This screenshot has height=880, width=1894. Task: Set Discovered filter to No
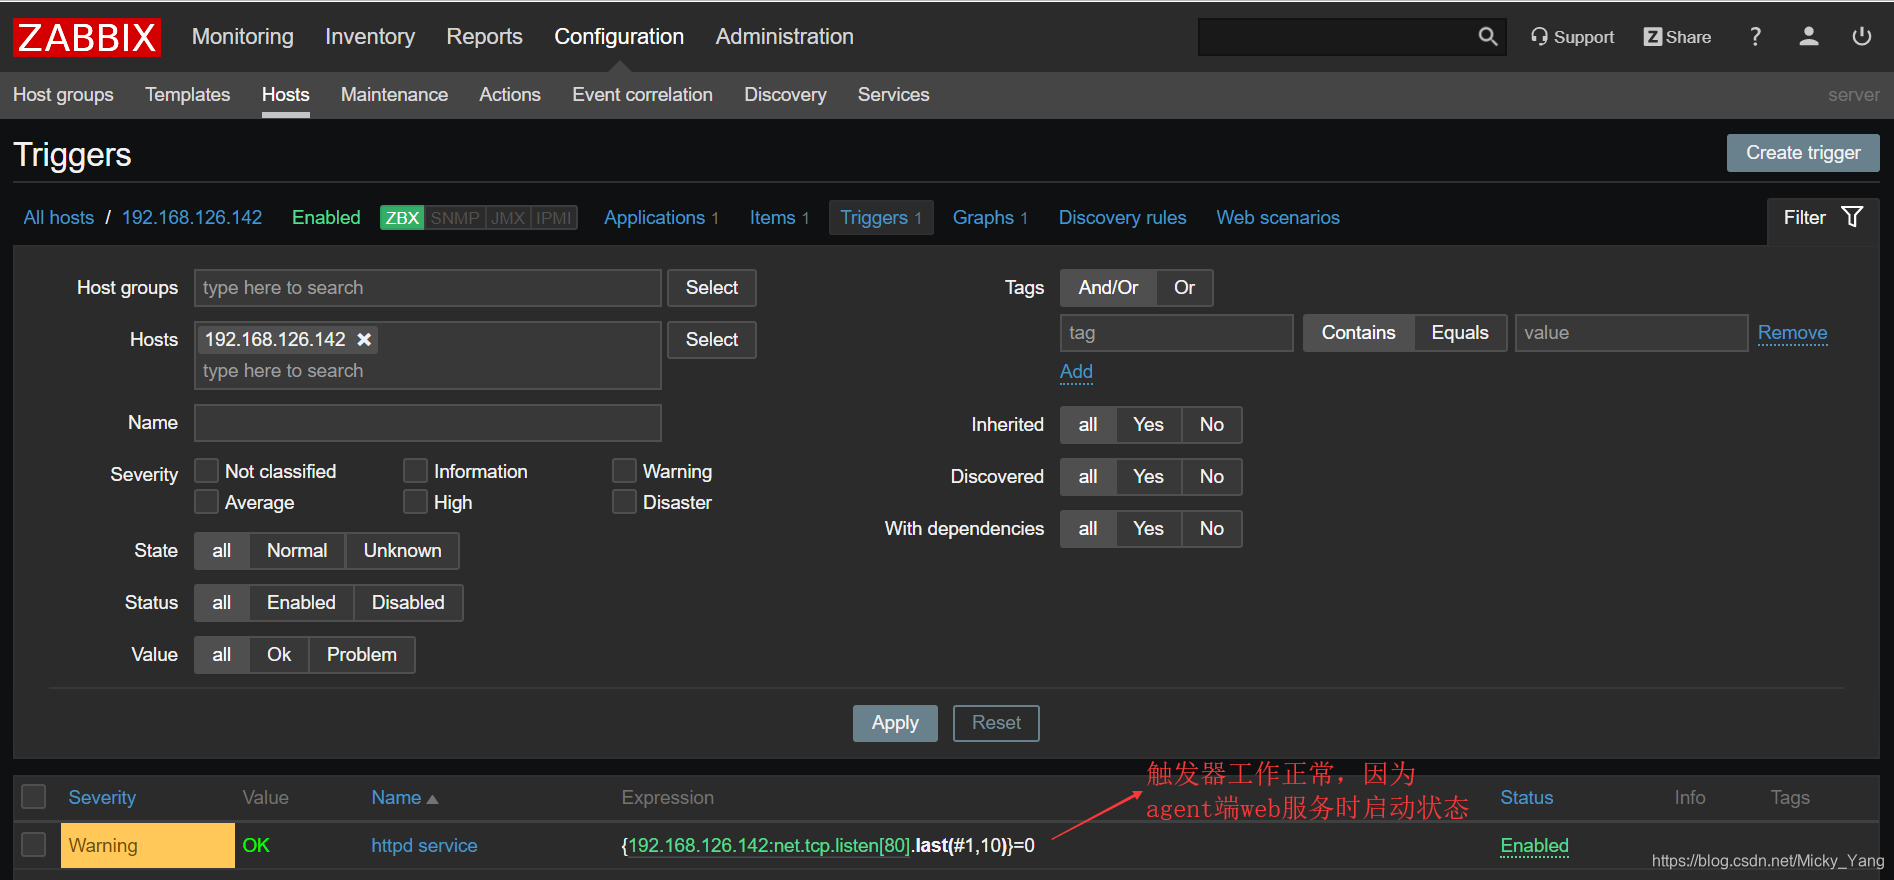(x=1212, y=477)
